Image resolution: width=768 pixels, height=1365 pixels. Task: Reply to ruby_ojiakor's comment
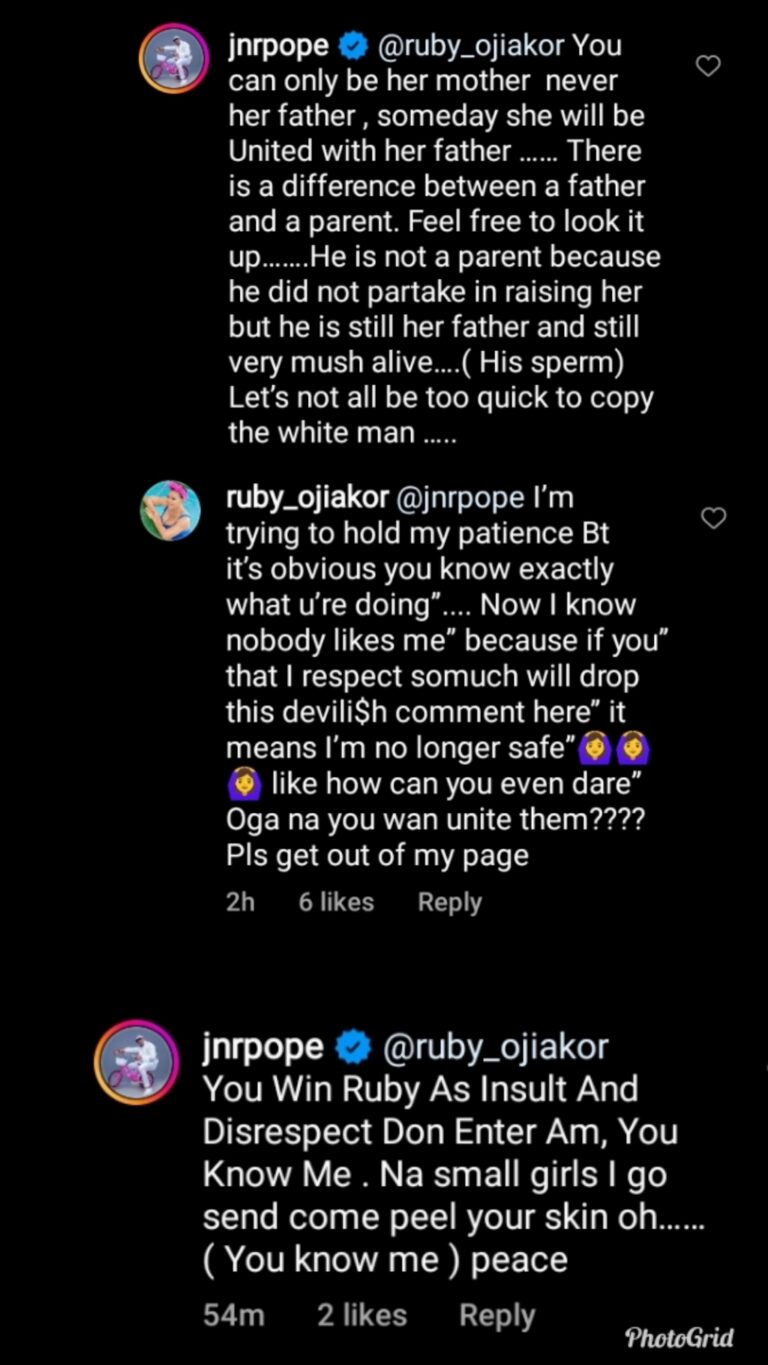pyautogui.click(x=450, y=902)
